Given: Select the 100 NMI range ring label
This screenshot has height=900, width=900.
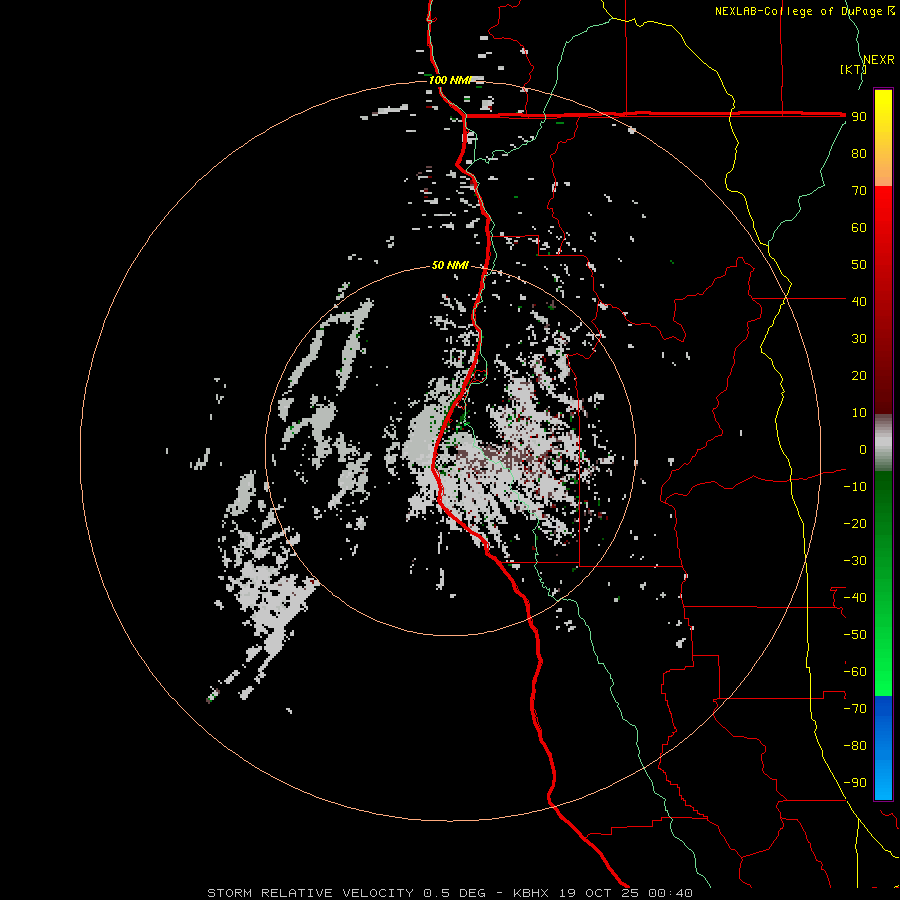Looking at the screenshot, I should point(449,80).
